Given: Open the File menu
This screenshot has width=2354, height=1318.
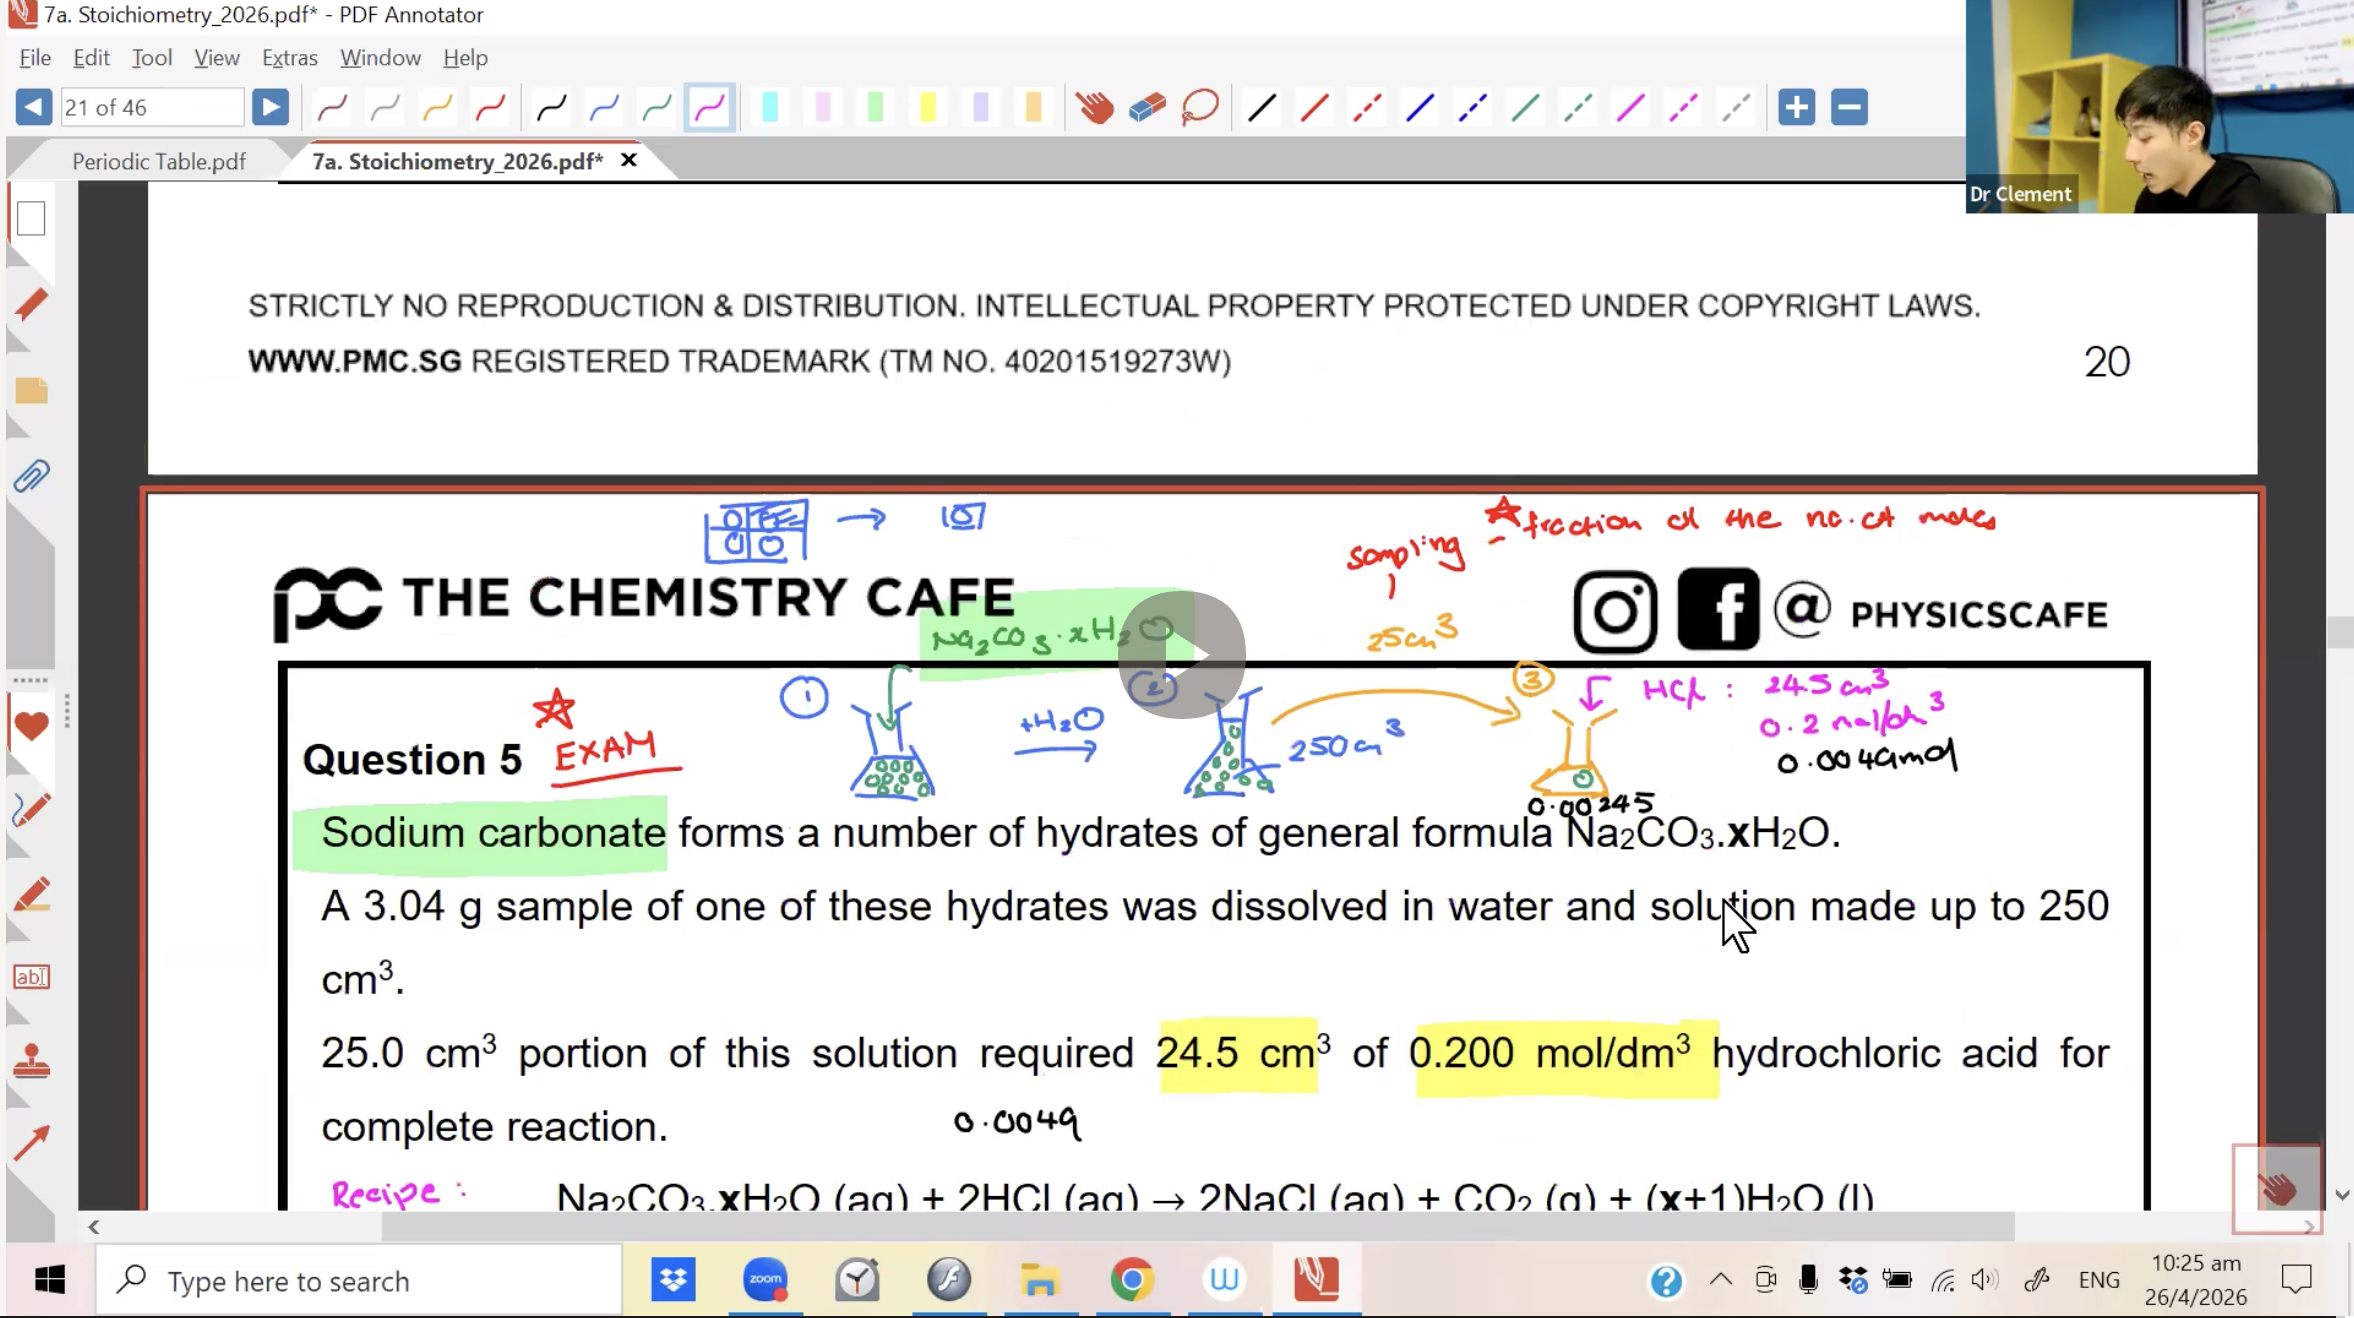Looking at the screenshot, I should coord(35,58).
